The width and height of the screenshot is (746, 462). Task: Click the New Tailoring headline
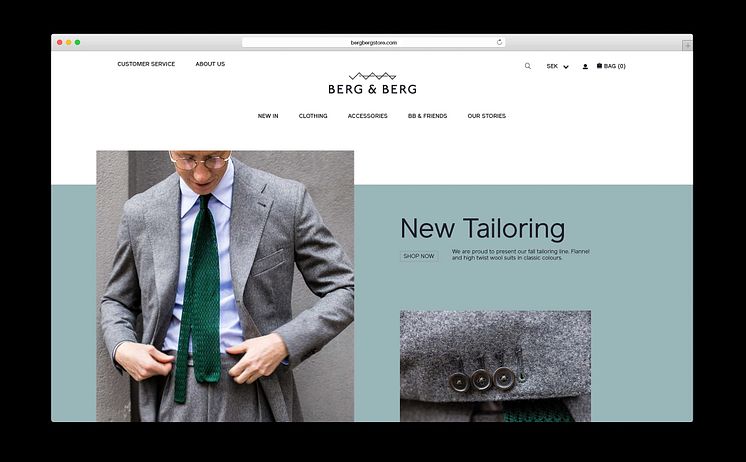[482, 228]
